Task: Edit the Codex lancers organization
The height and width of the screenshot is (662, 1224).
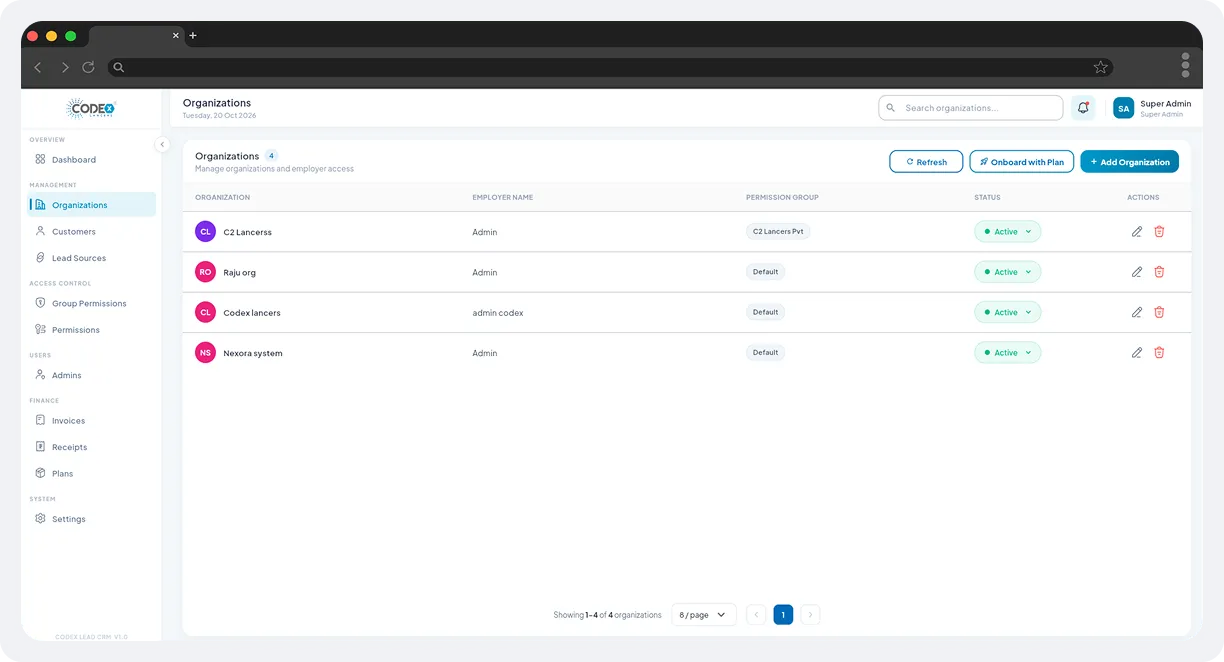Action: tap(1137, 312)
